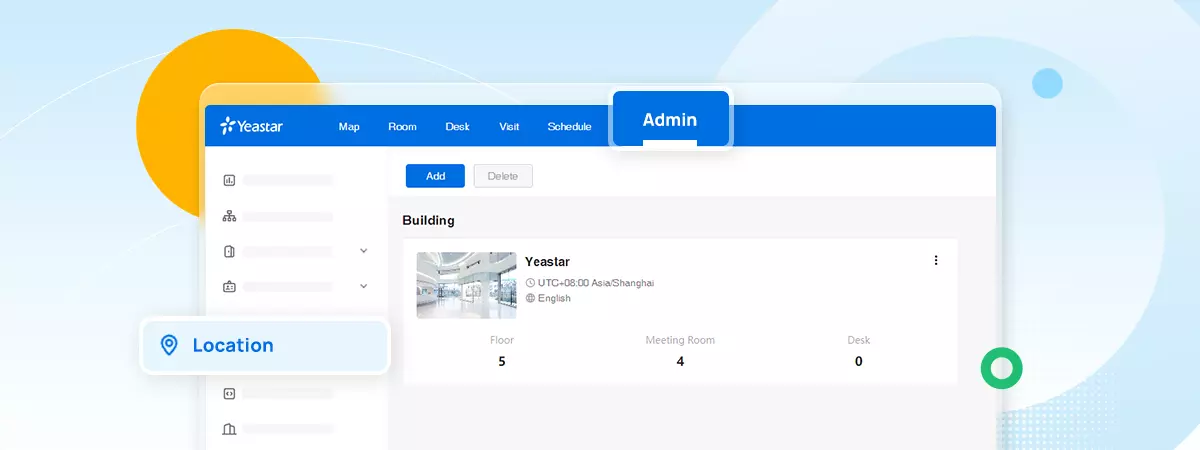The width and height of the screenshot is (1200, 450).
Task: Open the Yeastar building three-dot menu
Action: point(936,260)
